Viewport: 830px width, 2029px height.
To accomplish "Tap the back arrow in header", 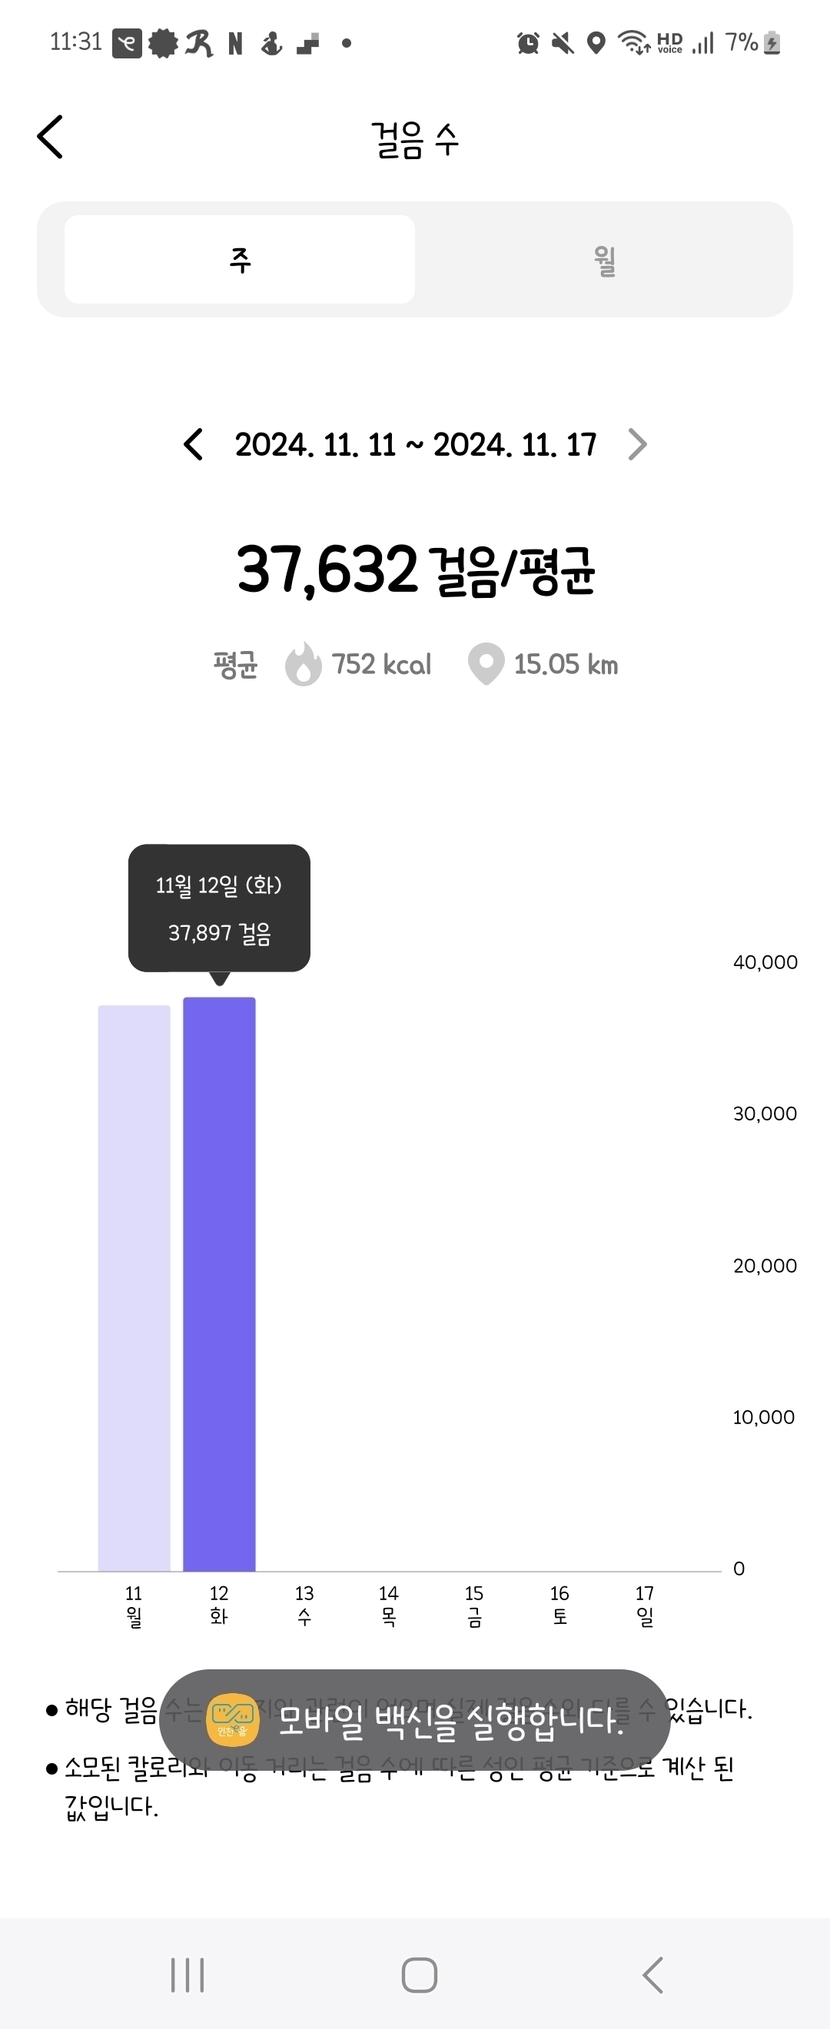I will click(51, 137).
